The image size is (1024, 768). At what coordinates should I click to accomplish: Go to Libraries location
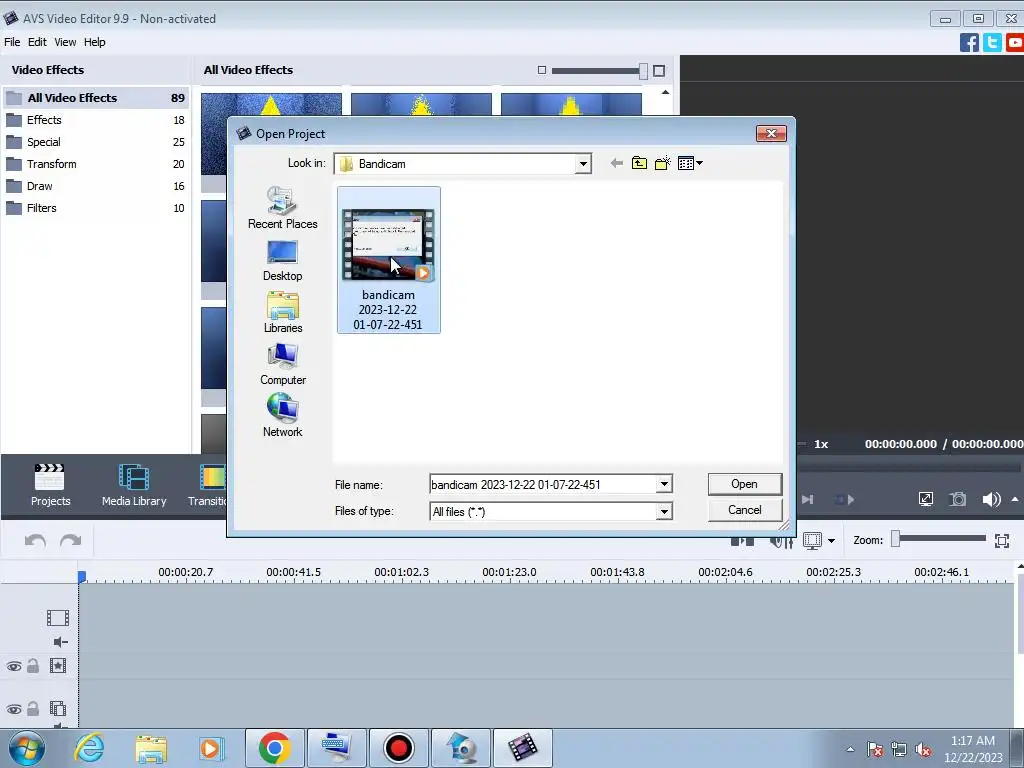[x=282, y=312]
